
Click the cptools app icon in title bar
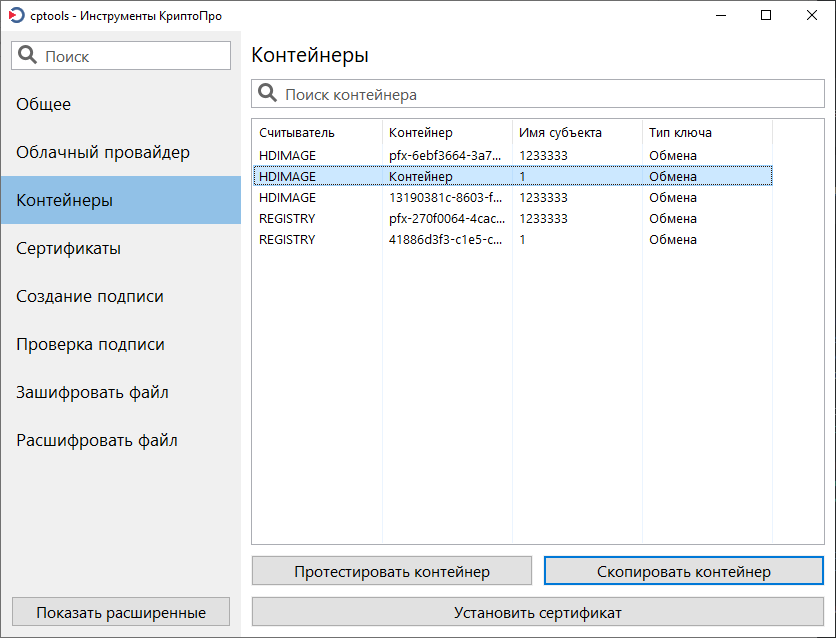(16, 16)
